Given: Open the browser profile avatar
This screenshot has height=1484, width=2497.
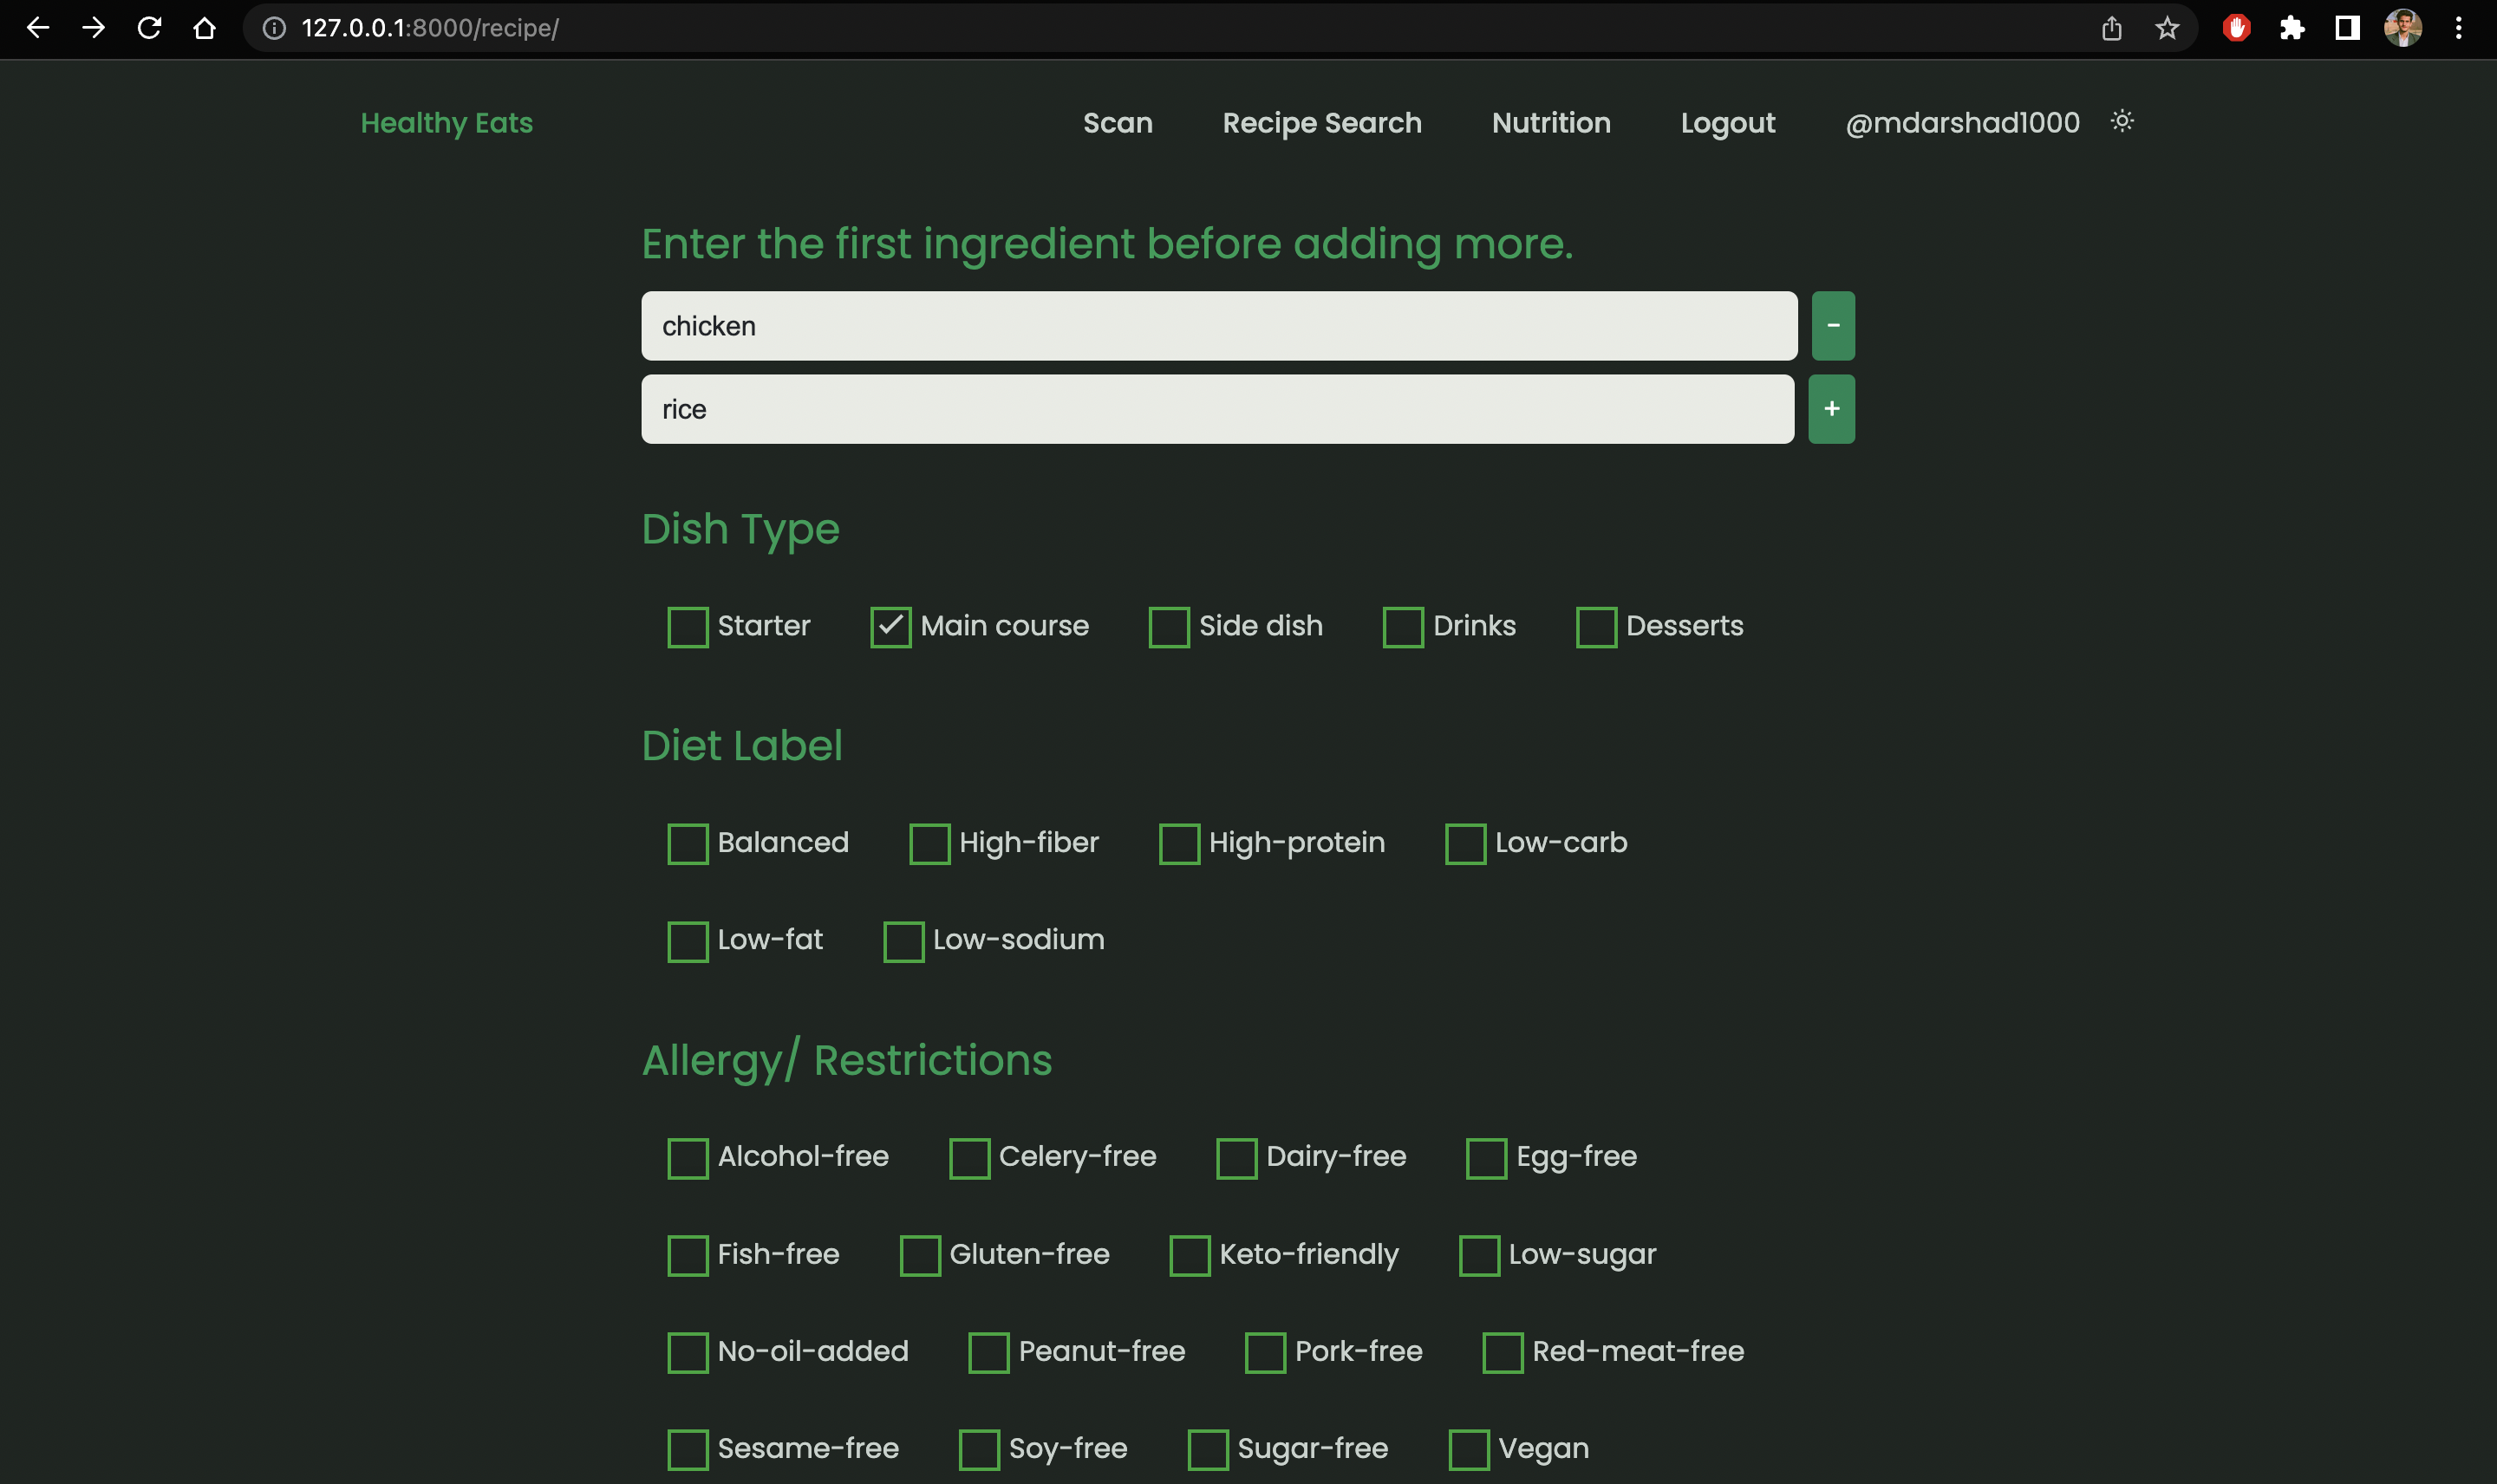Looking at the screenshot, I should 2404,28.
